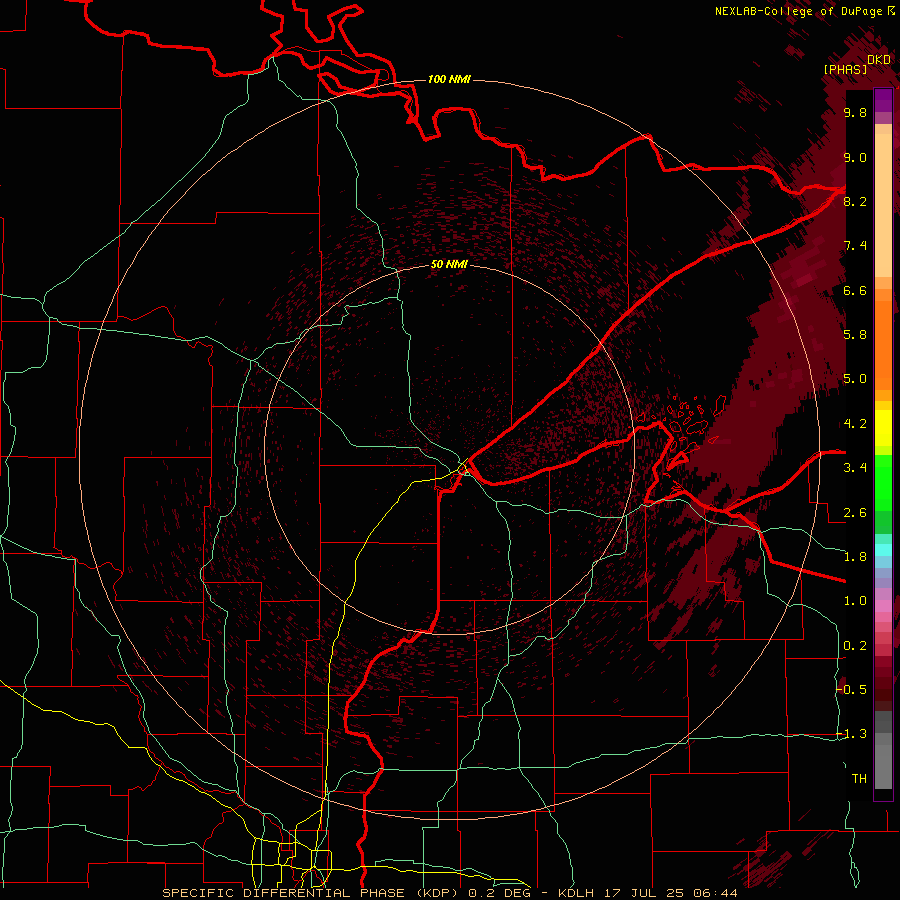Click the yellow color bar segment
Image resolution: width=900 pixels, height=900 pixels.
883,428
